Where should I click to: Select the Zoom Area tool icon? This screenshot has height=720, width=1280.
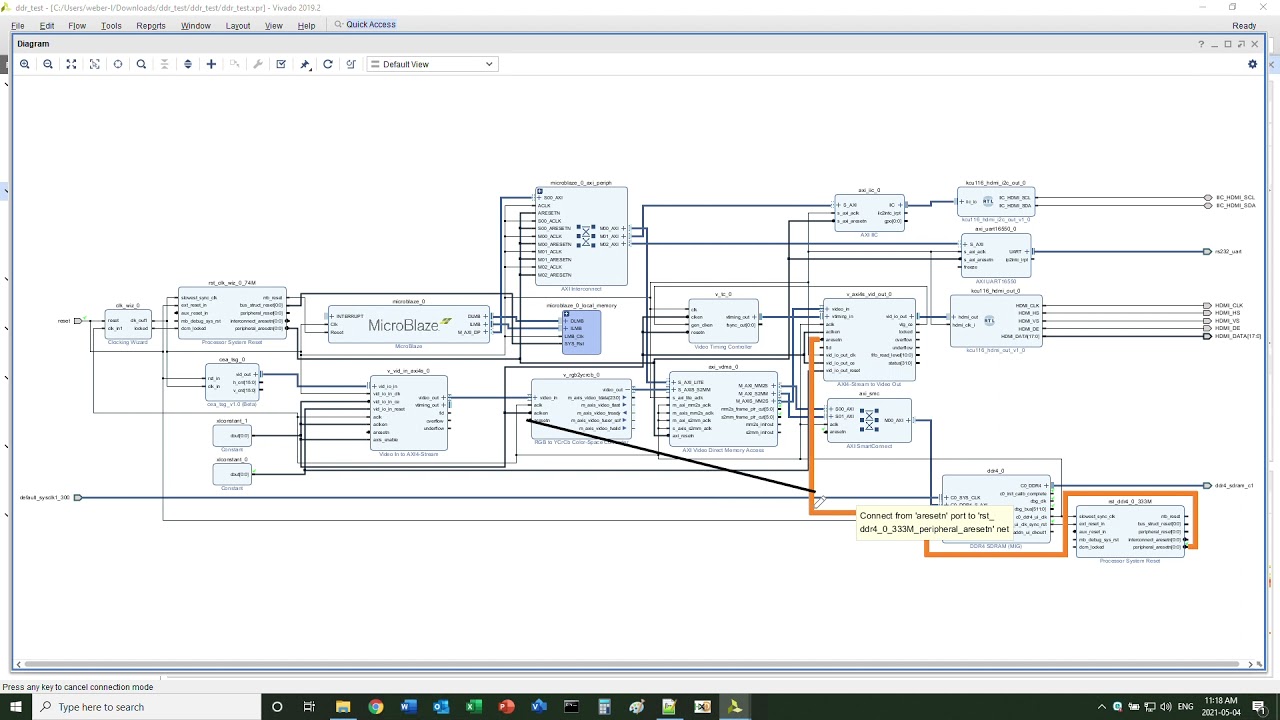[x=95, y=64]
